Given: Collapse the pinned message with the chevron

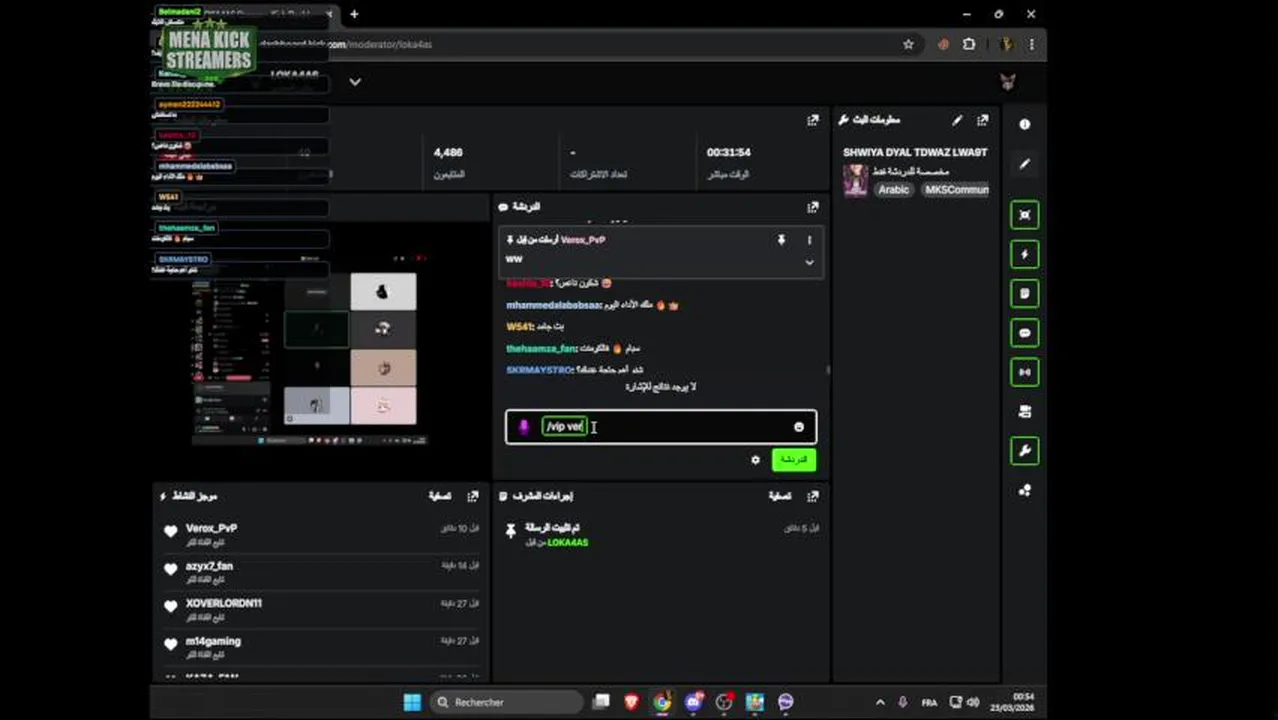Looking at the screenshot, I should point(809,262).
